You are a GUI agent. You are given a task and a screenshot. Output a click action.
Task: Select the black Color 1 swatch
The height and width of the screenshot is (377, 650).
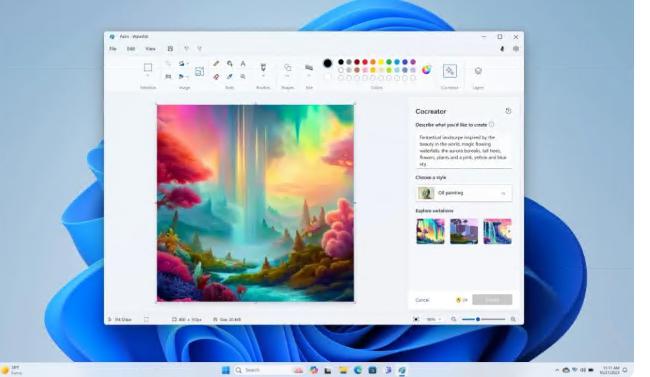pos(327,63)
